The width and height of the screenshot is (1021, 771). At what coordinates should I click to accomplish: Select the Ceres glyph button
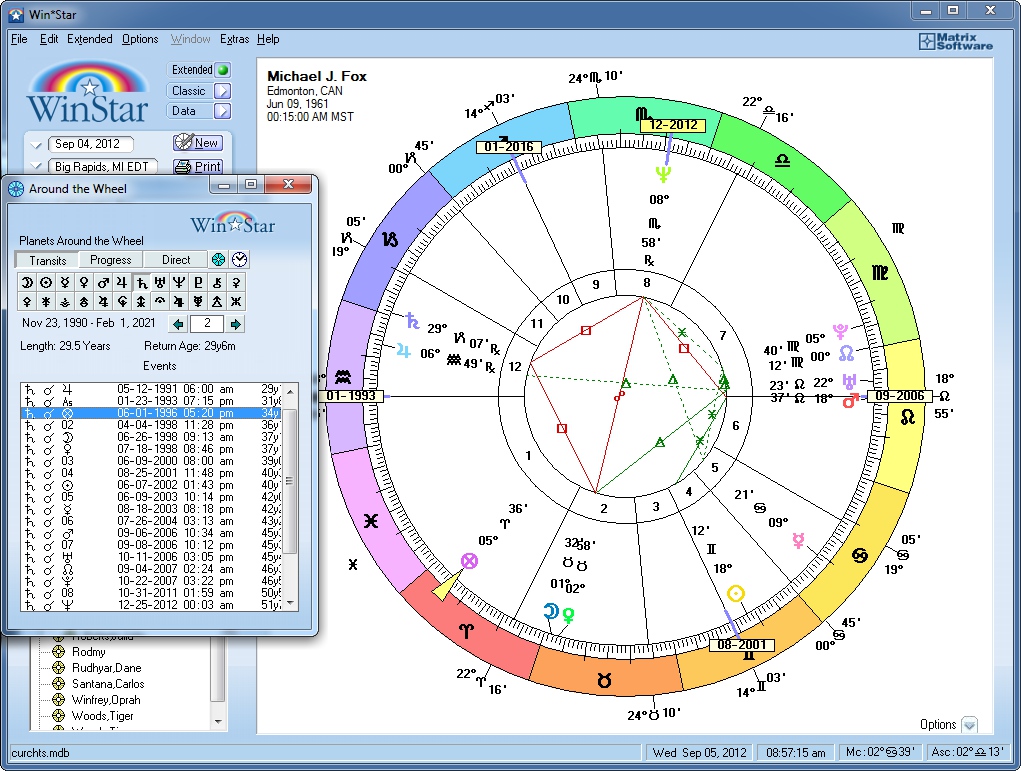click(x=236, y=282)
